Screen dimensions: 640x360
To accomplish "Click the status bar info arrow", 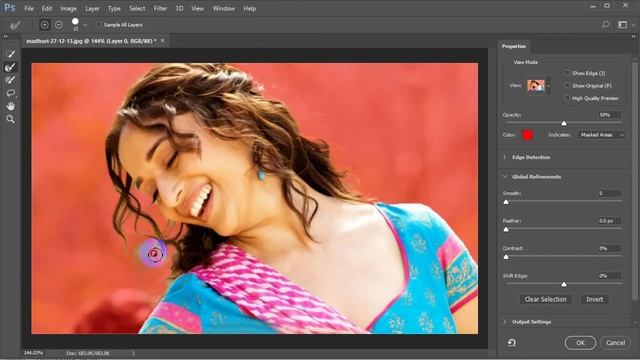I will click(x=133, y=353).
